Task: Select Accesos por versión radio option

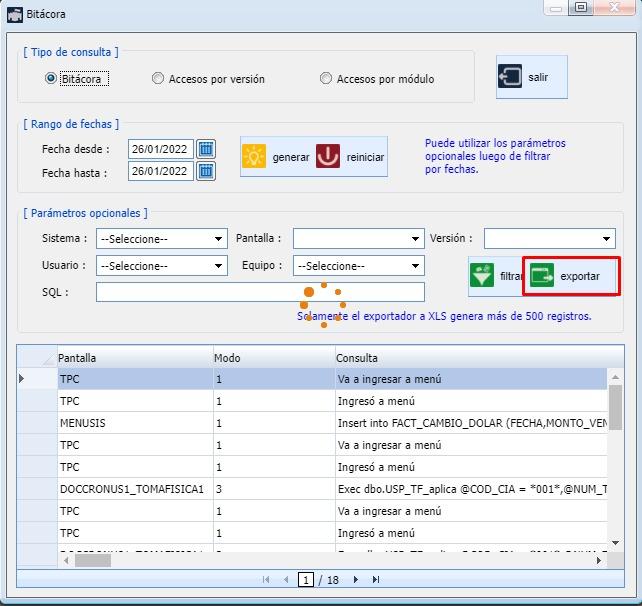Action: (158, 78)
